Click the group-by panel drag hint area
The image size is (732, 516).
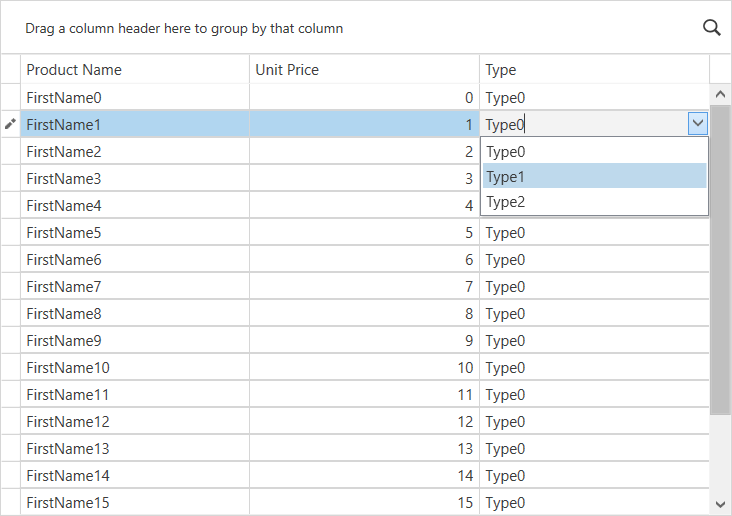click(184, 28)
